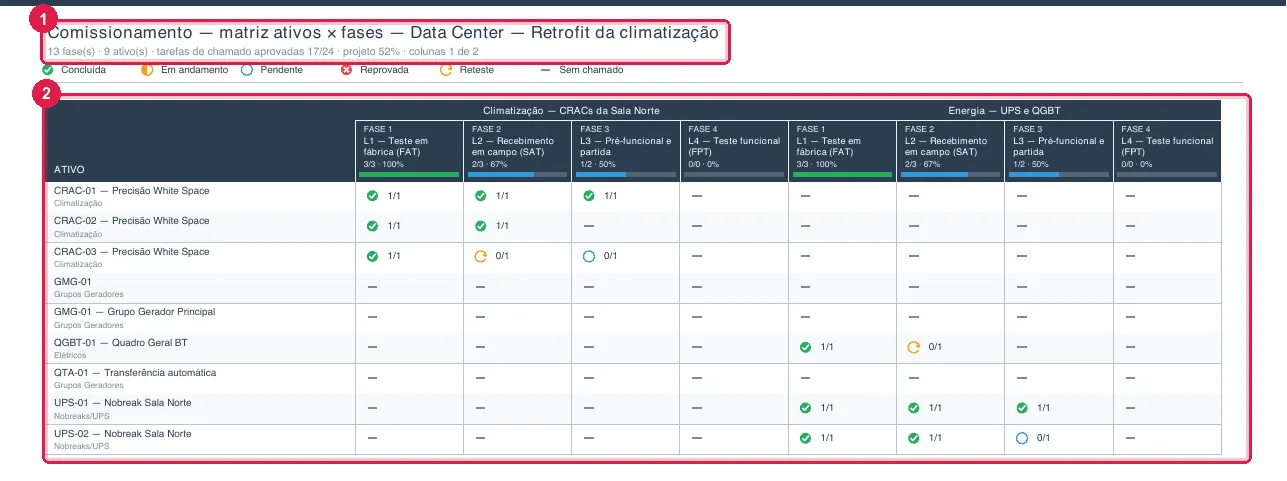Click the Pendente blue circle legend icon
Screen dimensions: 1287x481
[247, 70]
